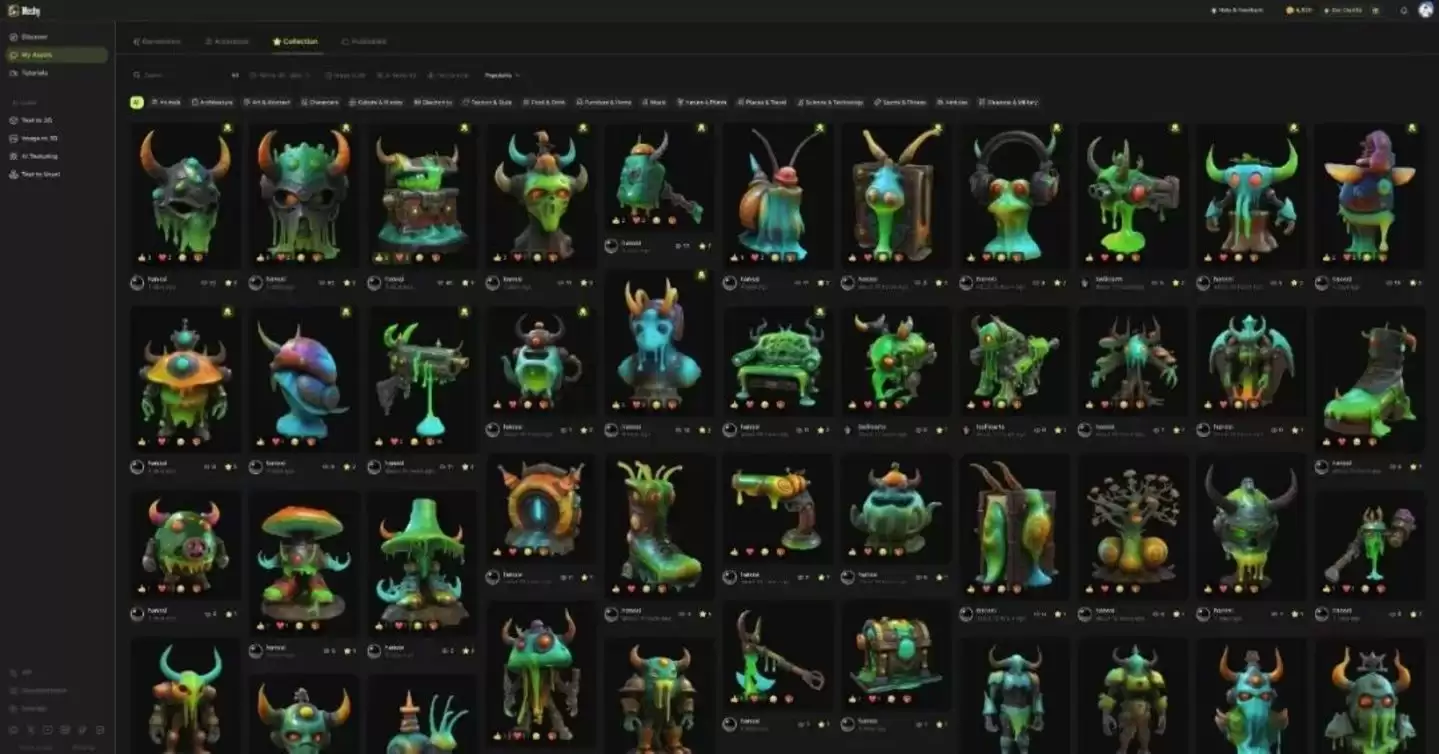Toggle the Characters category filter
The width and height of the screenshot is (1439, 754).
point(320,102)
